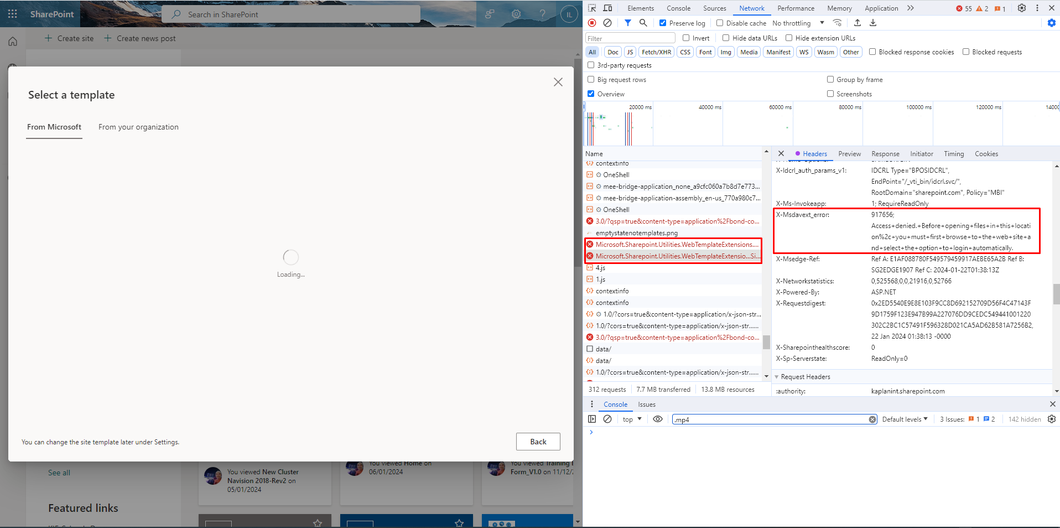Image resolution: width=1060 pixels, height=528 pixels.
Task: Export HAR file download icon
Action: pos(873,23)
